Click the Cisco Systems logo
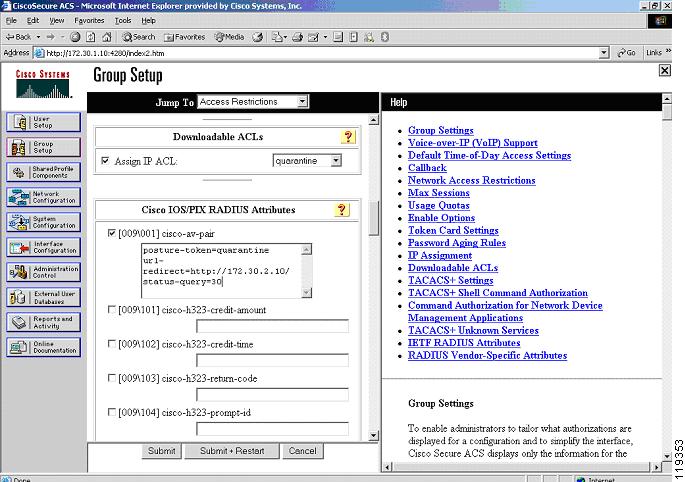The width and height of the screenshot is (685, 482). (43, 84)
